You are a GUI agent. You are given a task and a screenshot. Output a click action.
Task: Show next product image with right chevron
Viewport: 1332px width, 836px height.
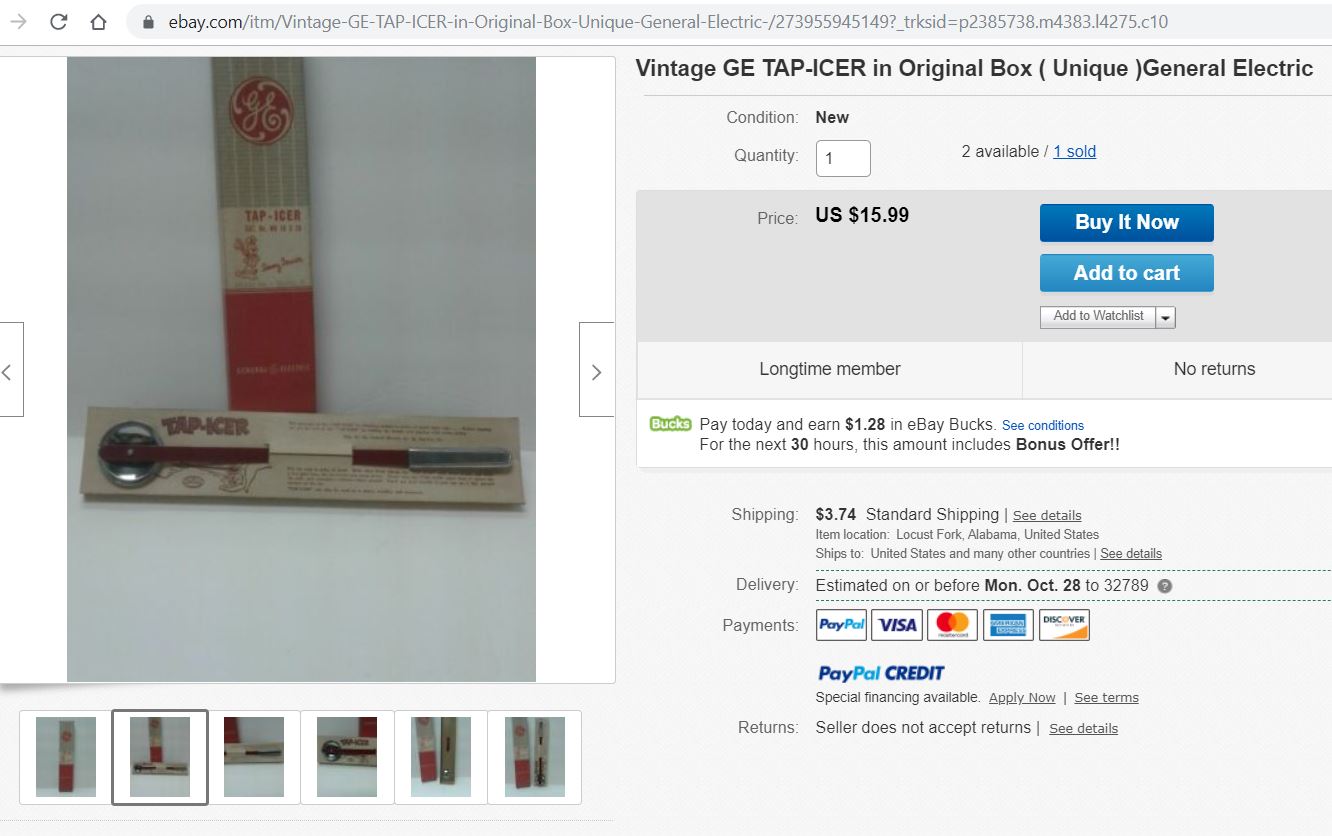[x=597, y=370]
